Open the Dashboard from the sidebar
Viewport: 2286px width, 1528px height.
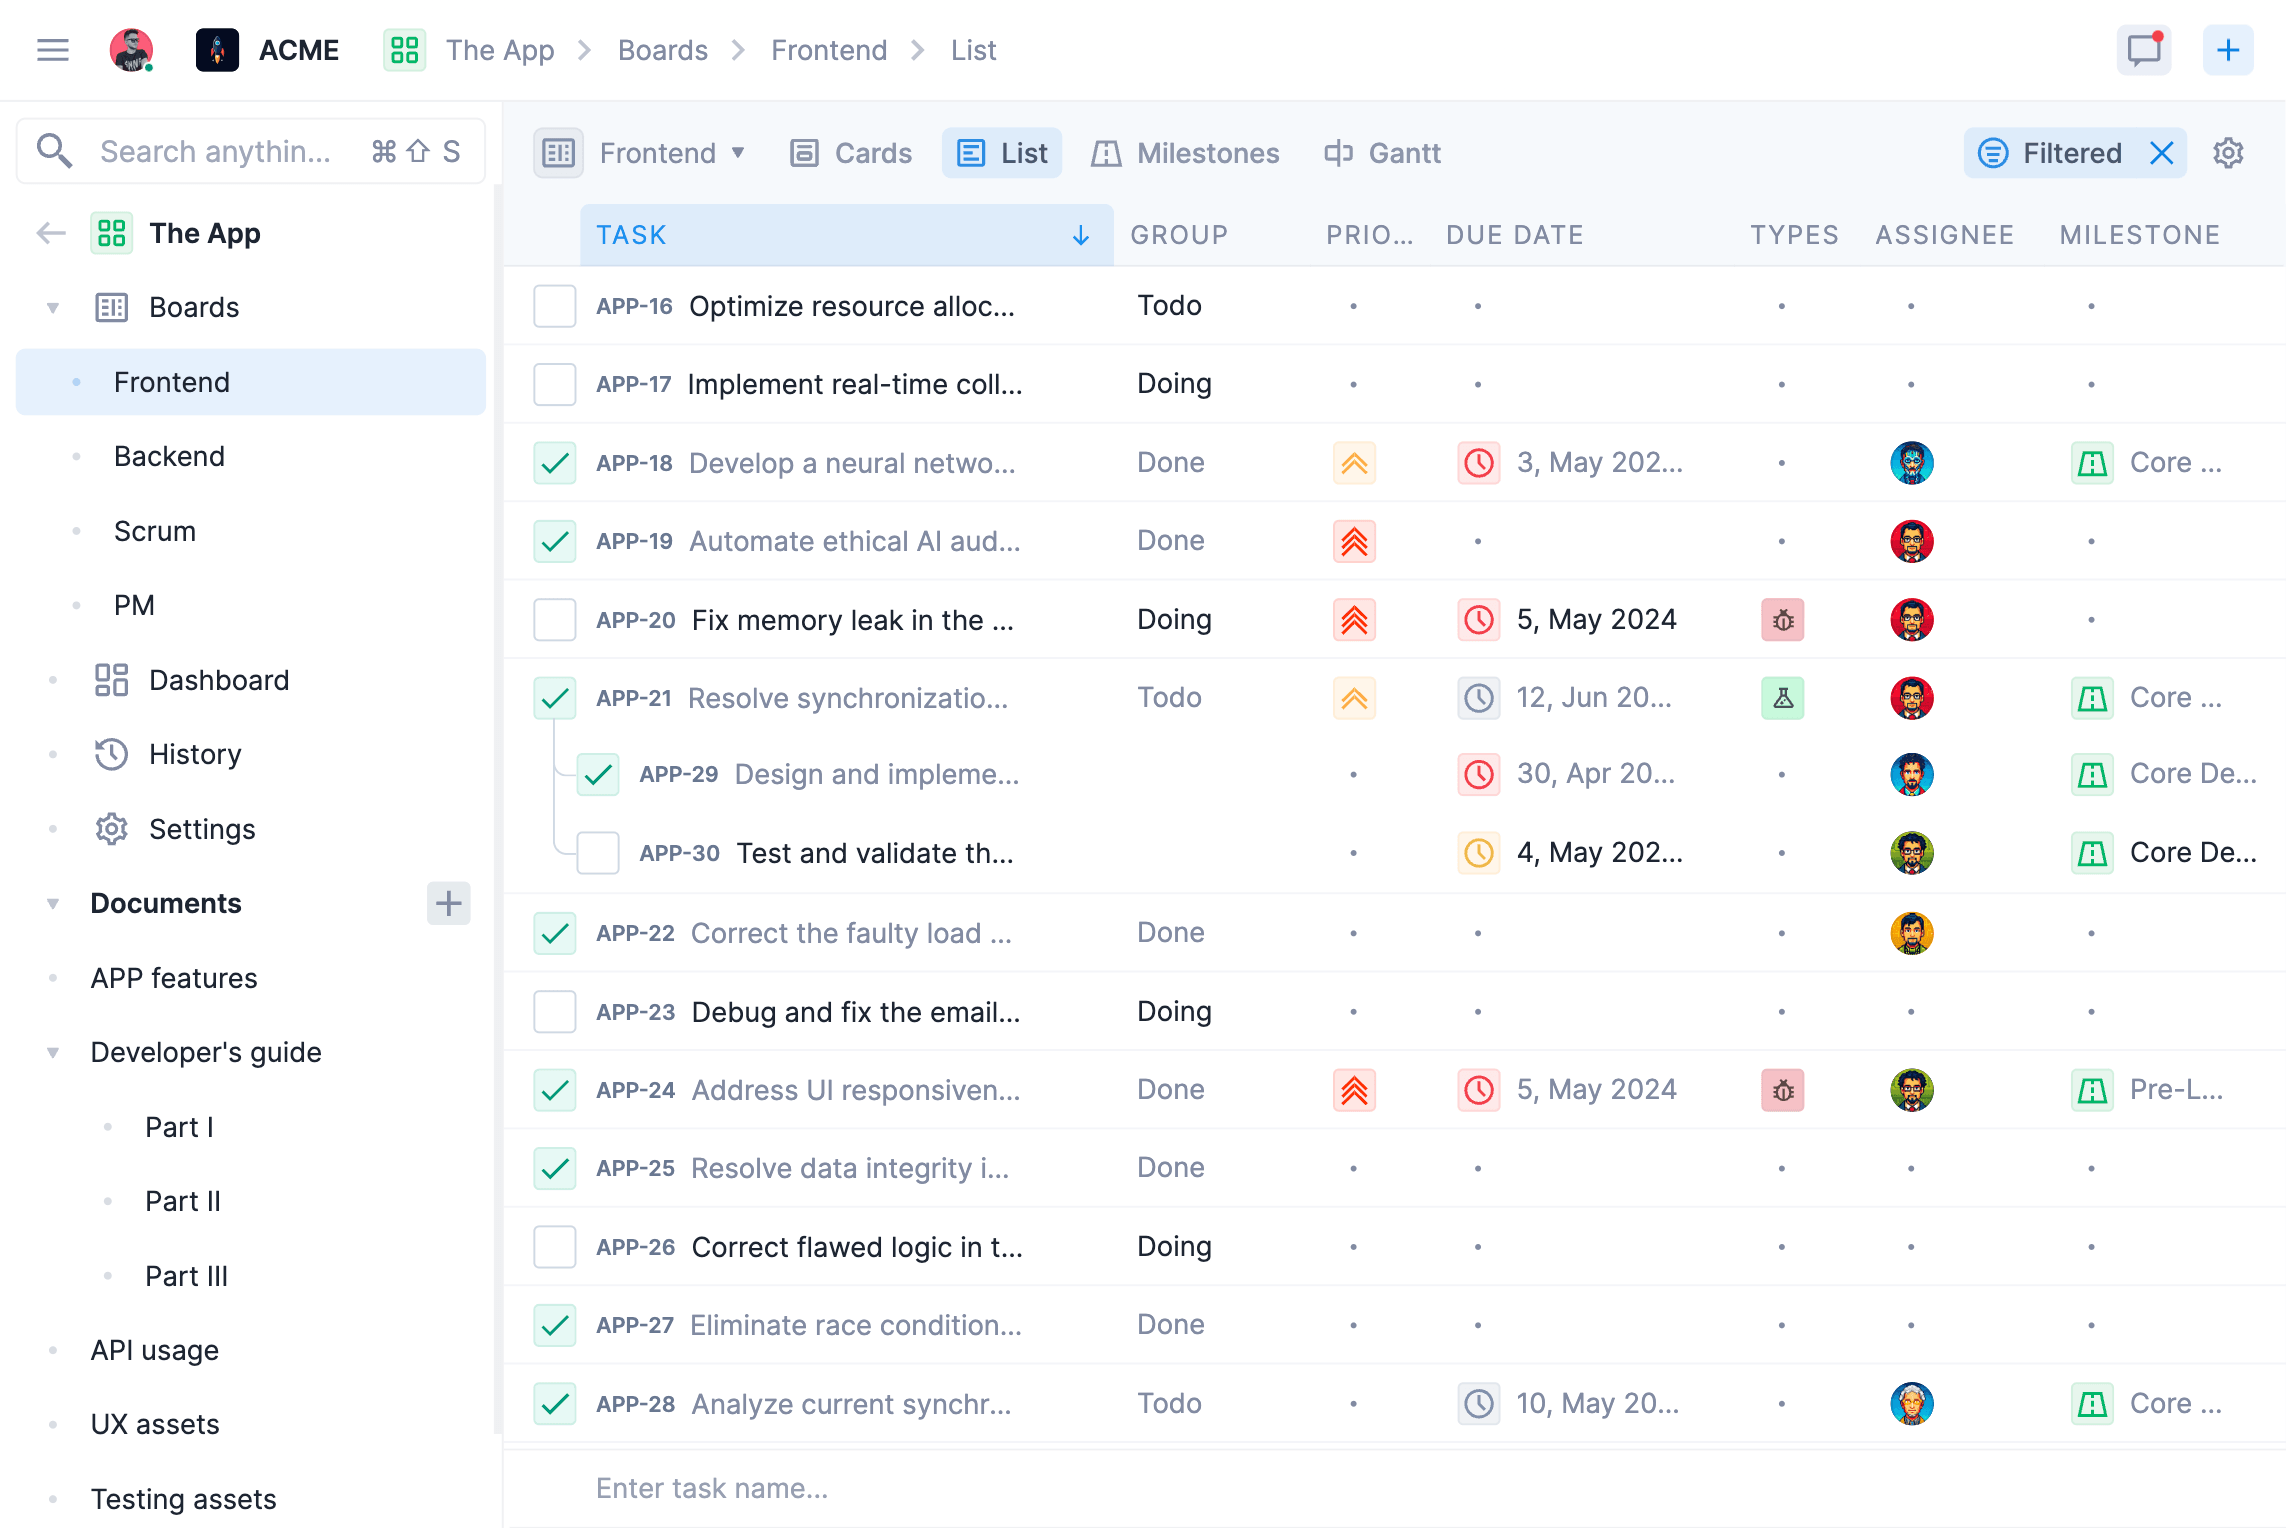pos(219,680)
